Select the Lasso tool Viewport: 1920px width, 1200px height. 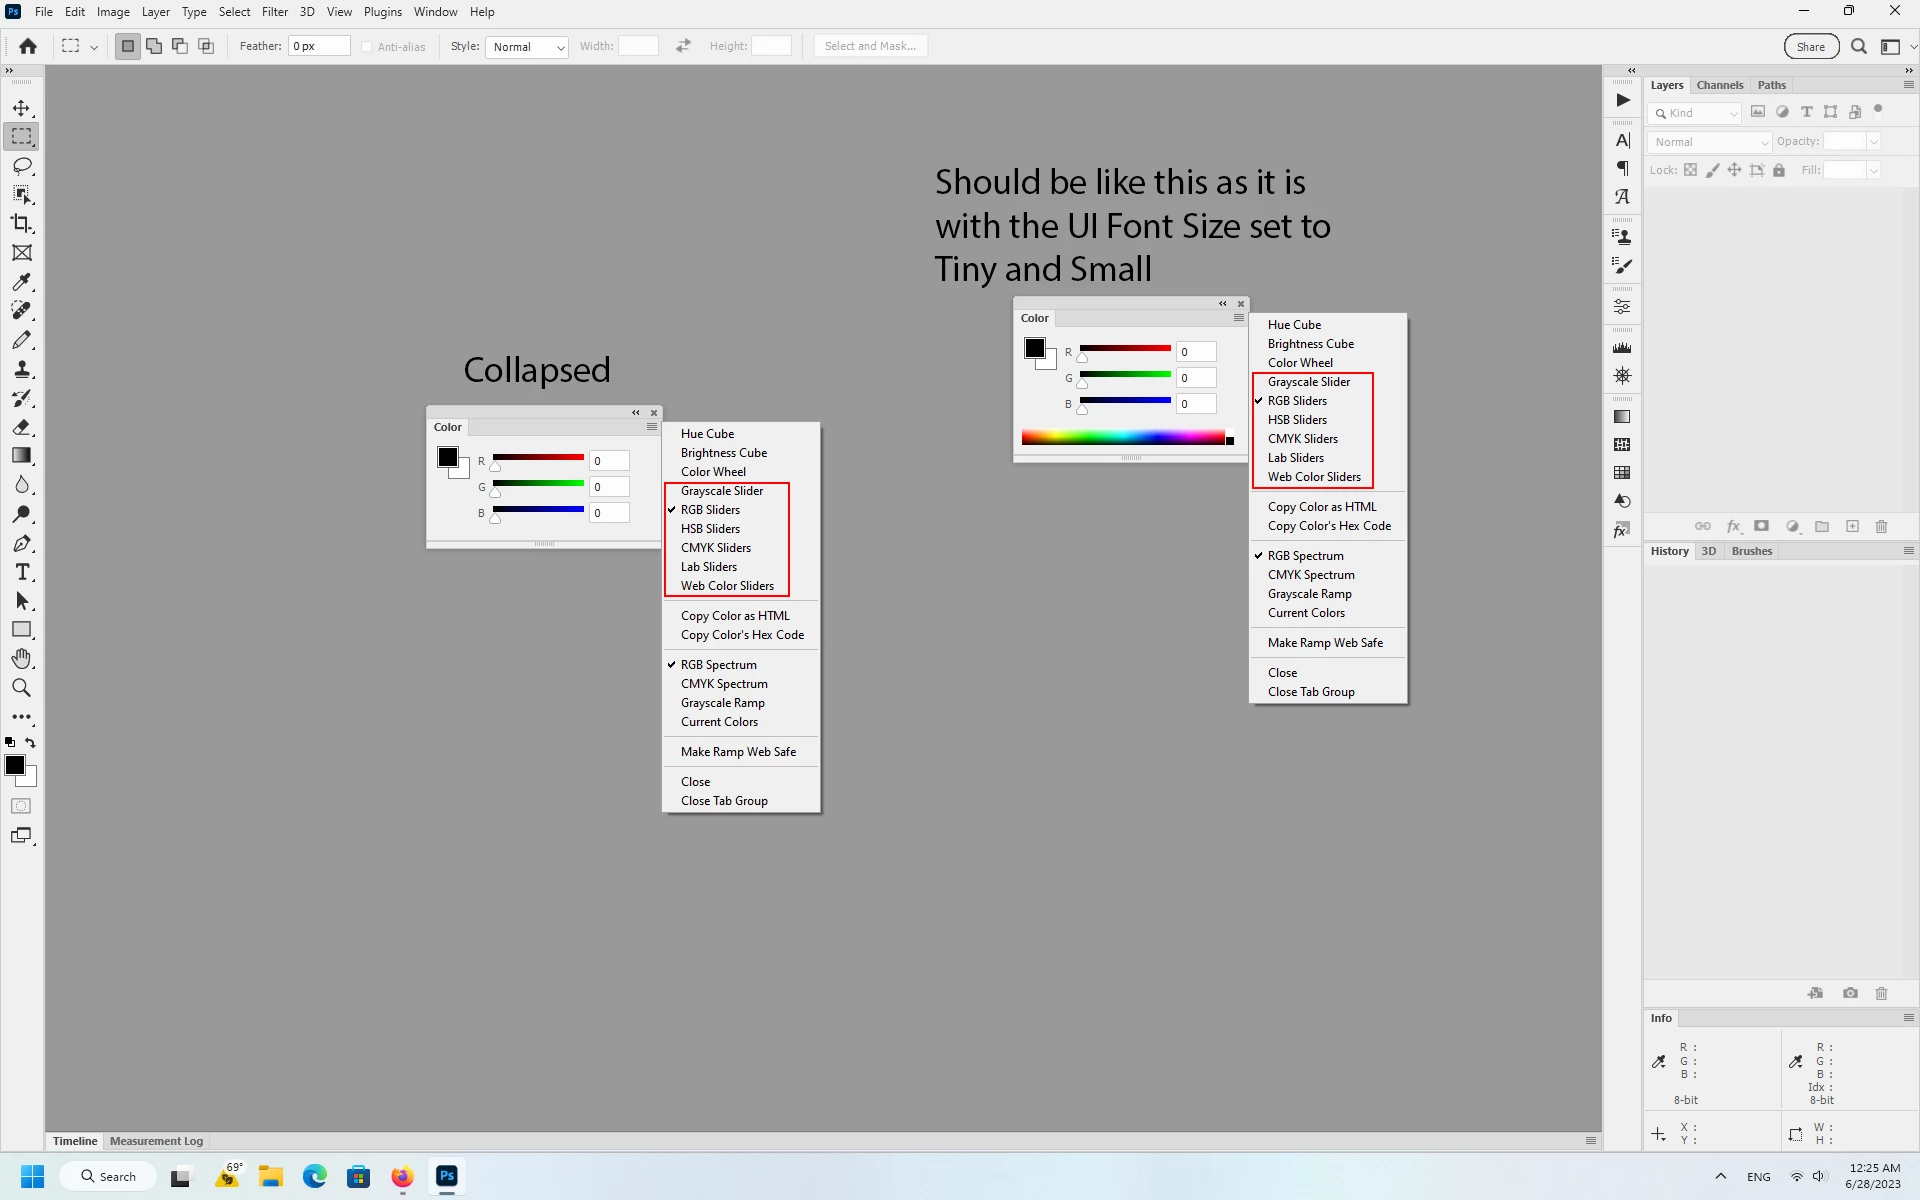click(21, 166)
